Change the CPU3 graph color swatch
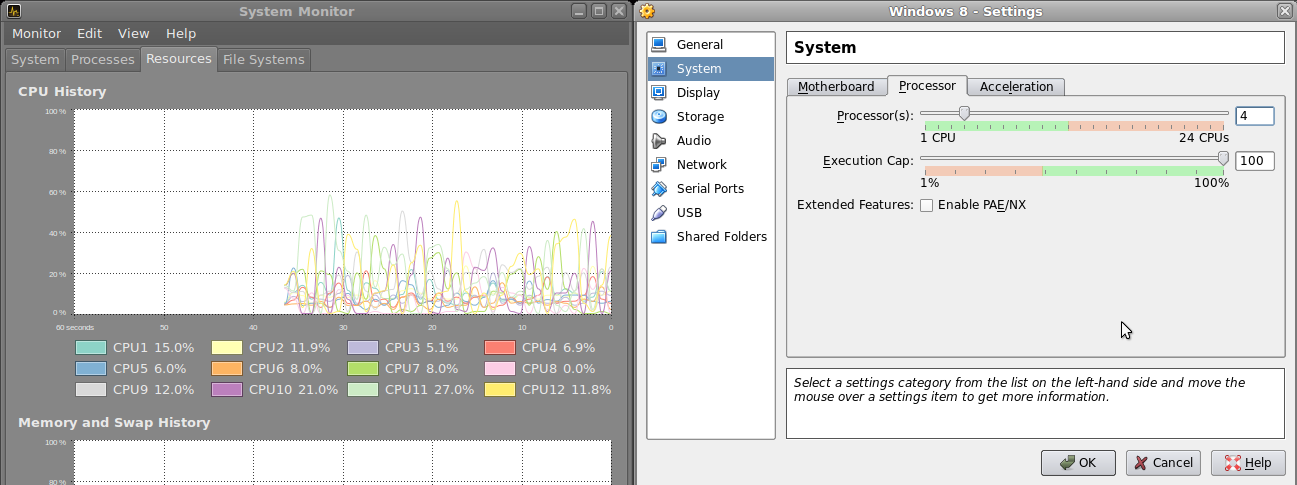Image resolution: width=1297 pixels, height=485 pixels. pyautogui.click(x=363, y=348)
